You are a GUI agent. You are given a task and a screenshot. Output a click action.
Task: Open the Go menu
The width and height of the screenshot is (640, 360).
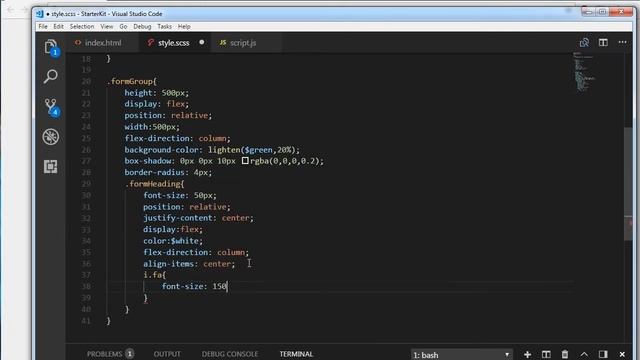[x=123, y=27]
